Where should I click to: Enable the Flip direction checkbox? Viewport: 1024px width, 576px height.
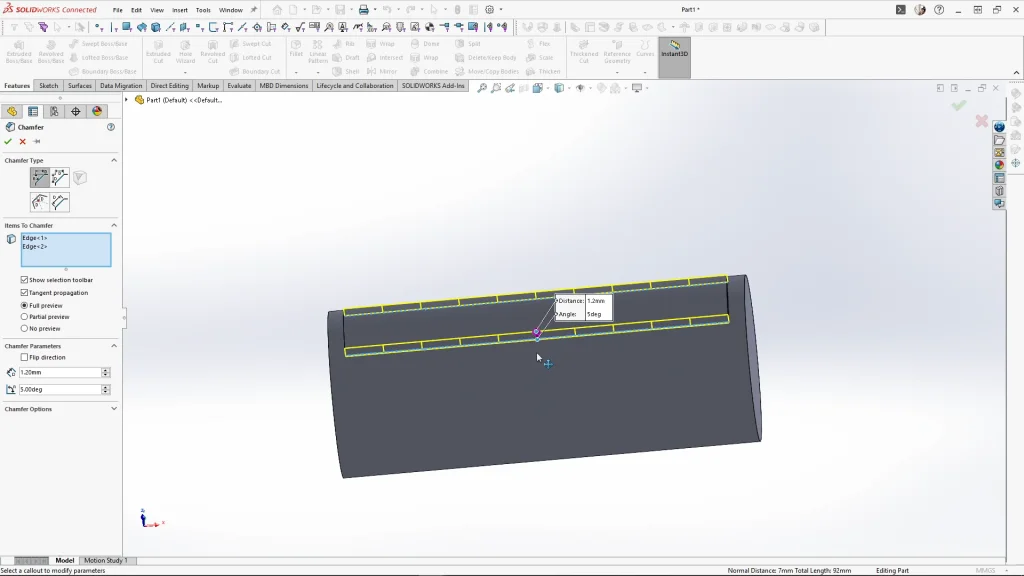coord(25,357)
